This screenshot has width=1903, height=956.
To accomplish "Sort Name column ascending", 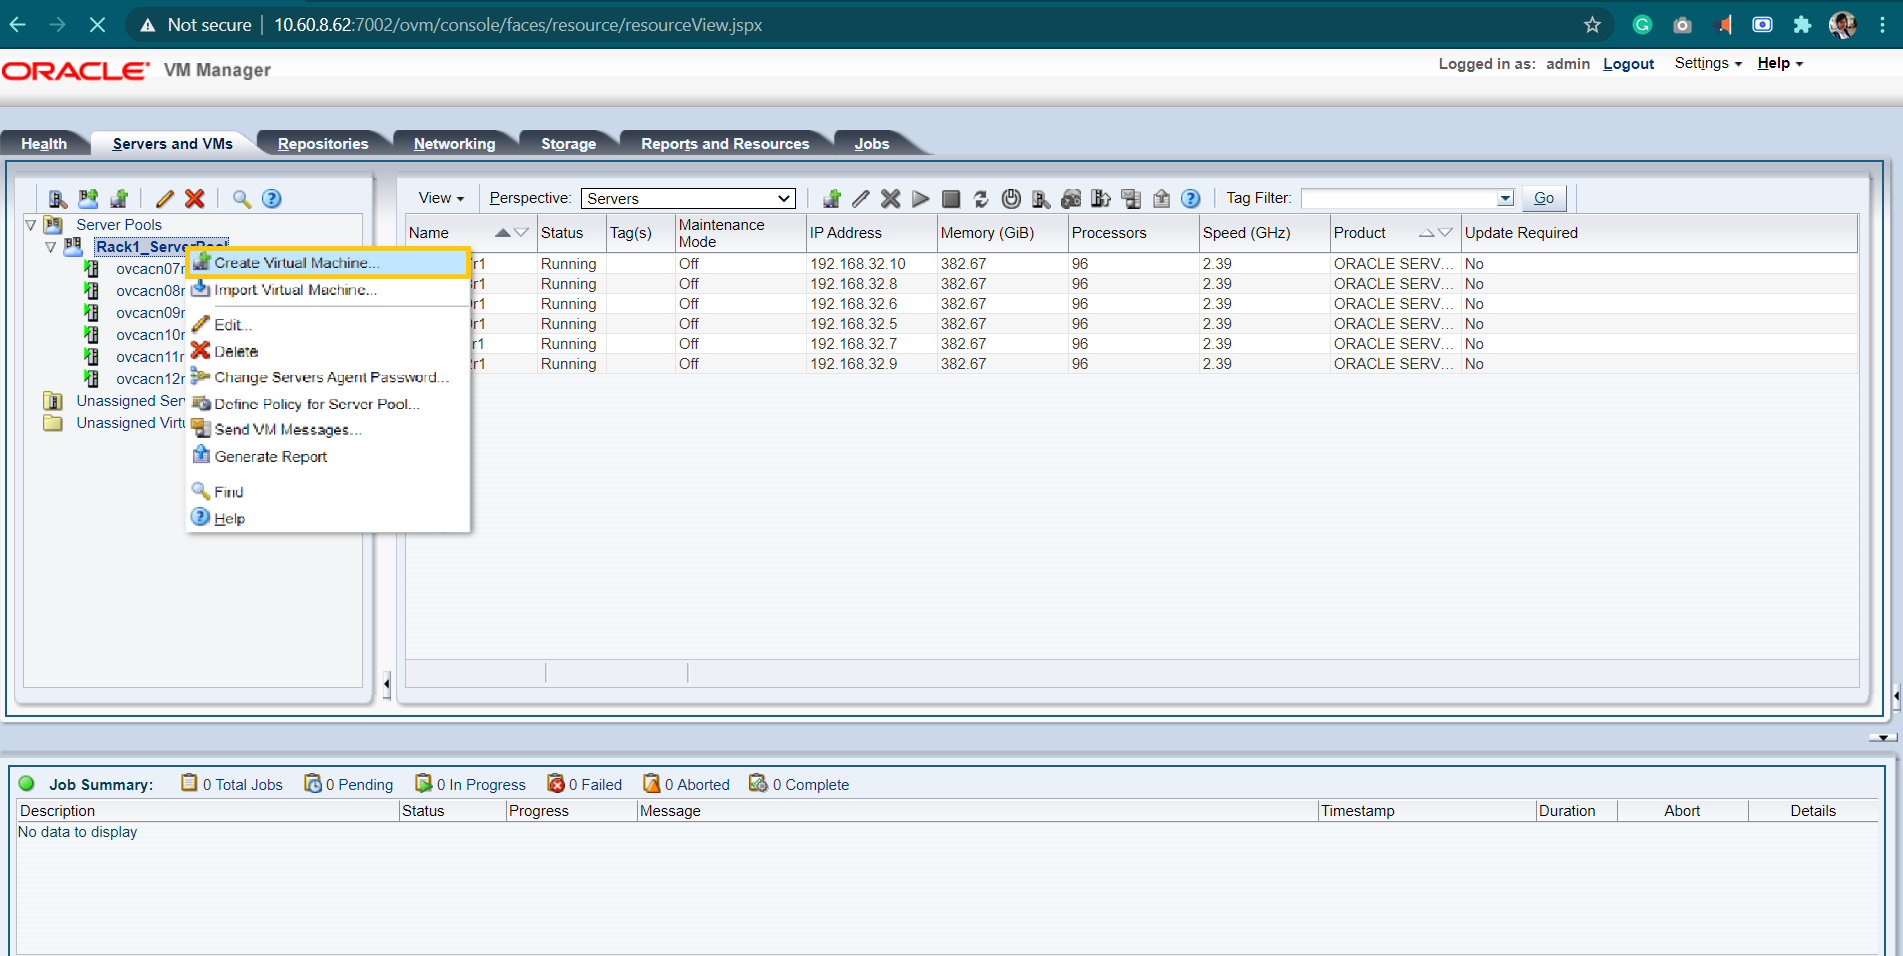I will tap(502, 233).
